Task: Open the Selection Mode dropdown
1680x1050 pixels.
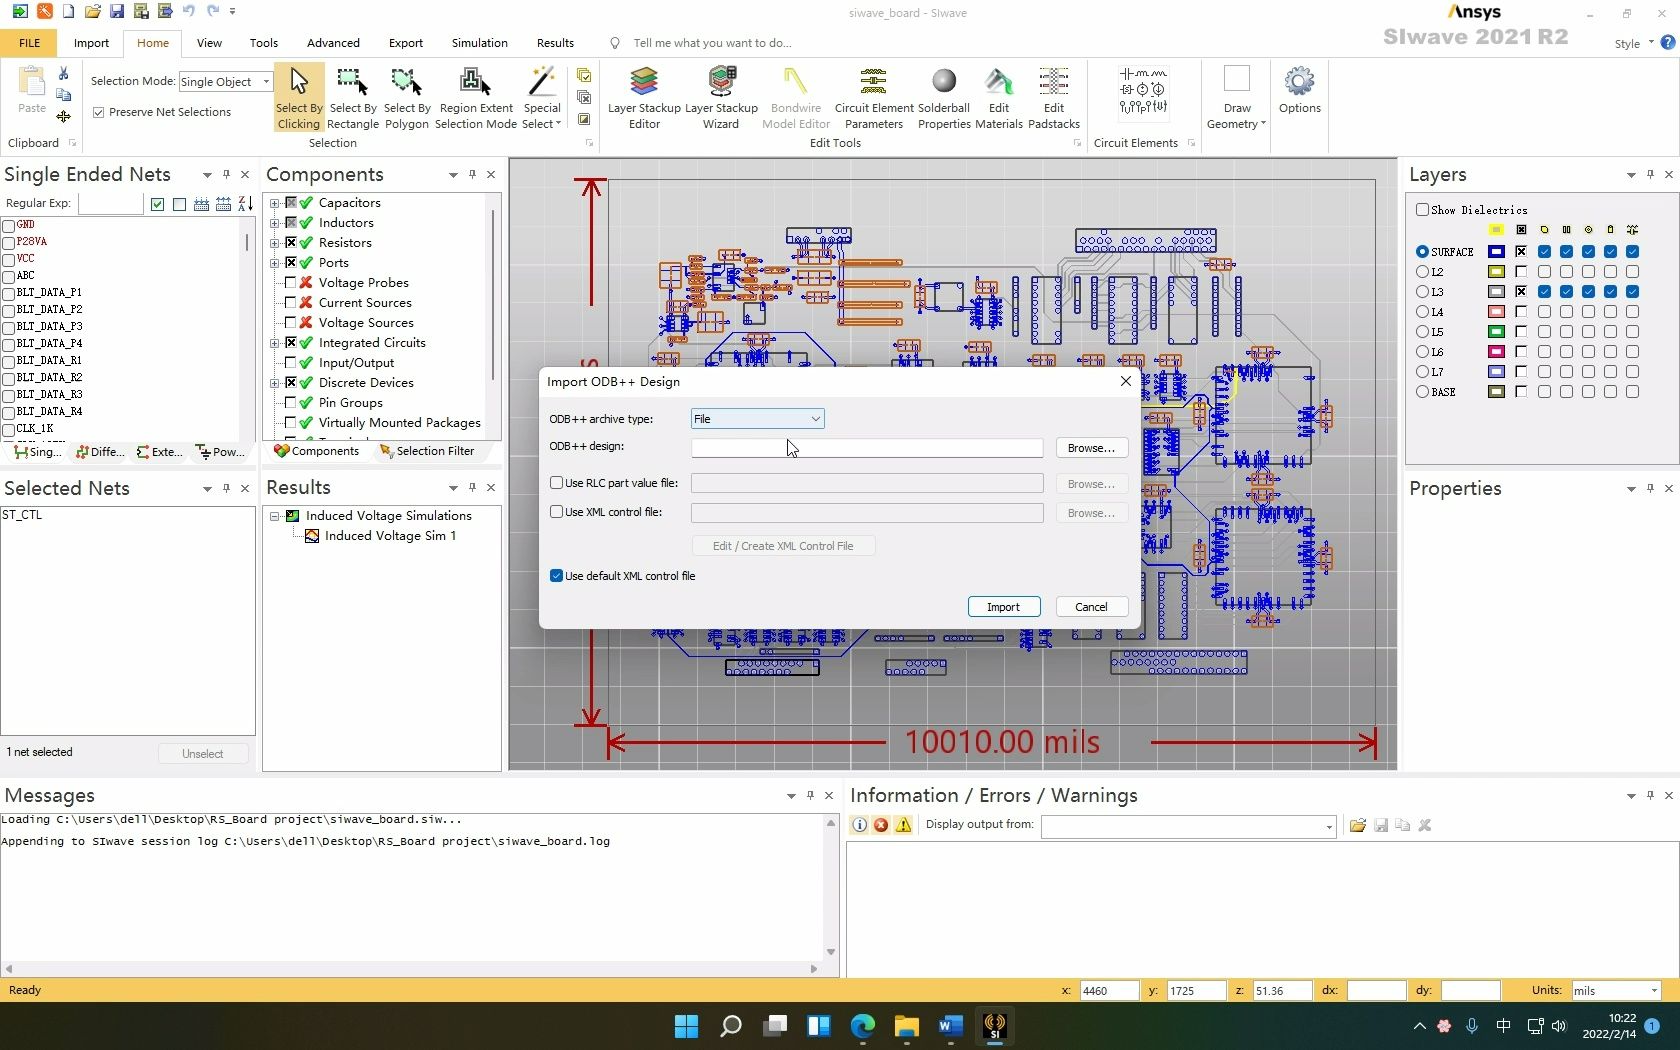Action: 264,81
